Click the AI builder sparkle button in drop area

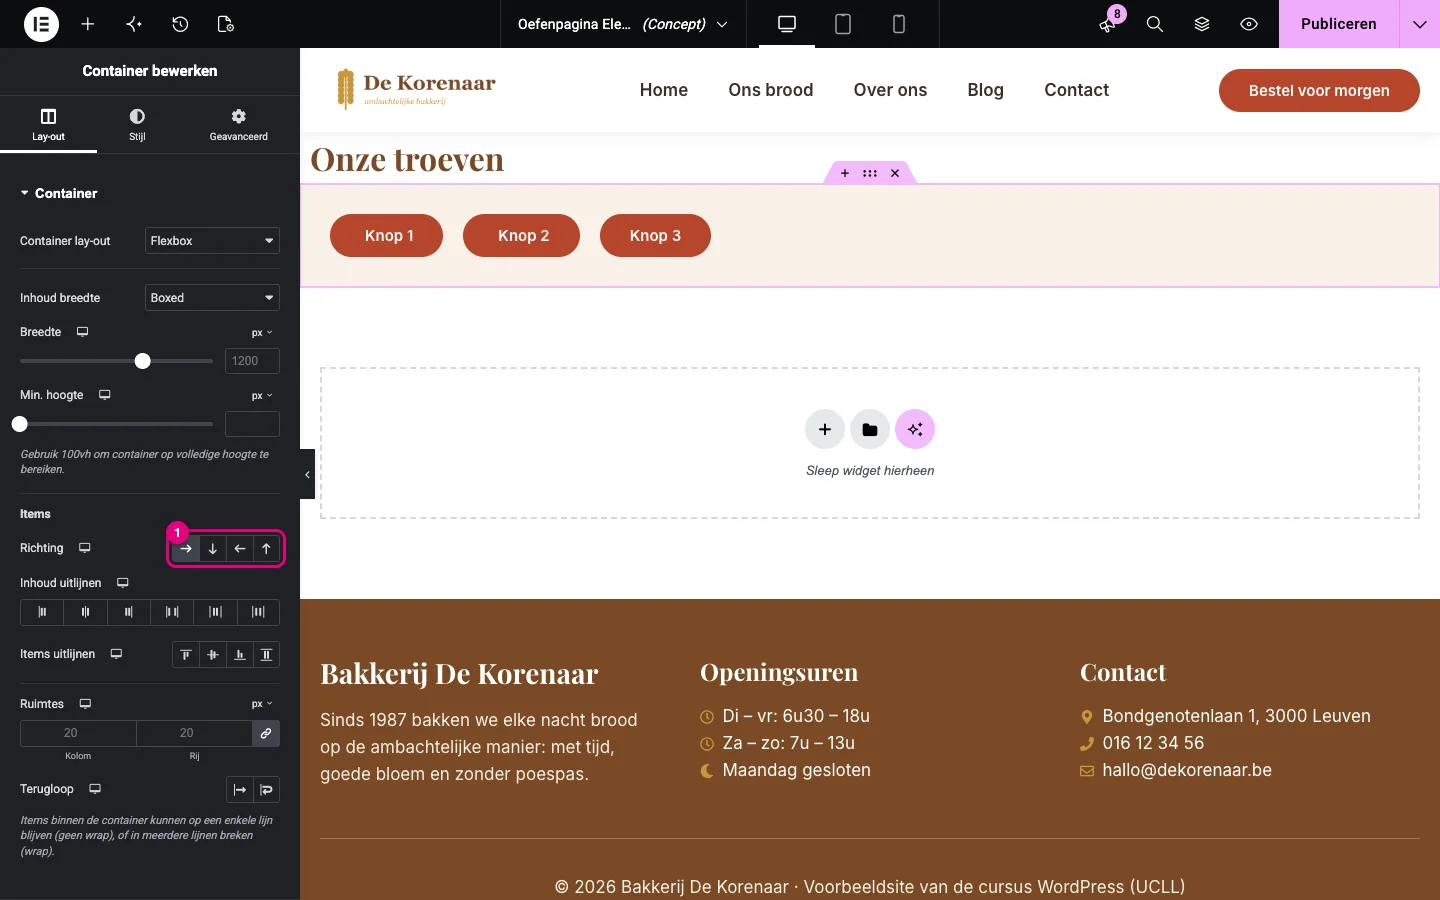coord(915,430)
